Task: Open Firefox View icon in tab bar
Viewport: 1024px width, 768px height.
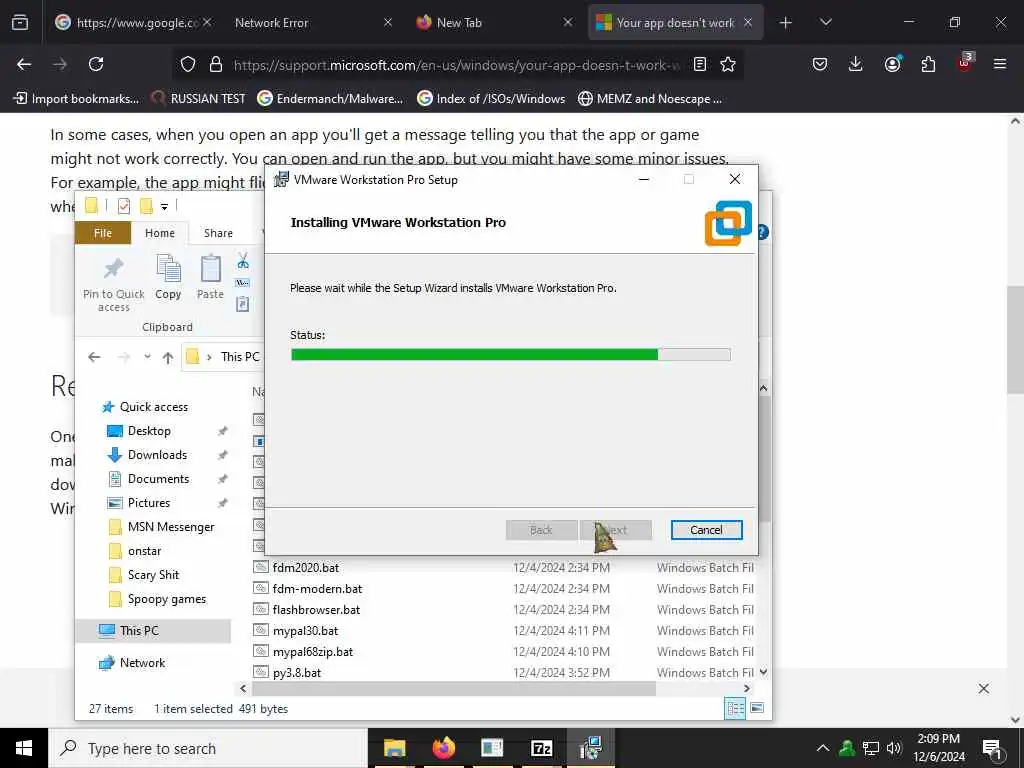Action: [20, 22]
